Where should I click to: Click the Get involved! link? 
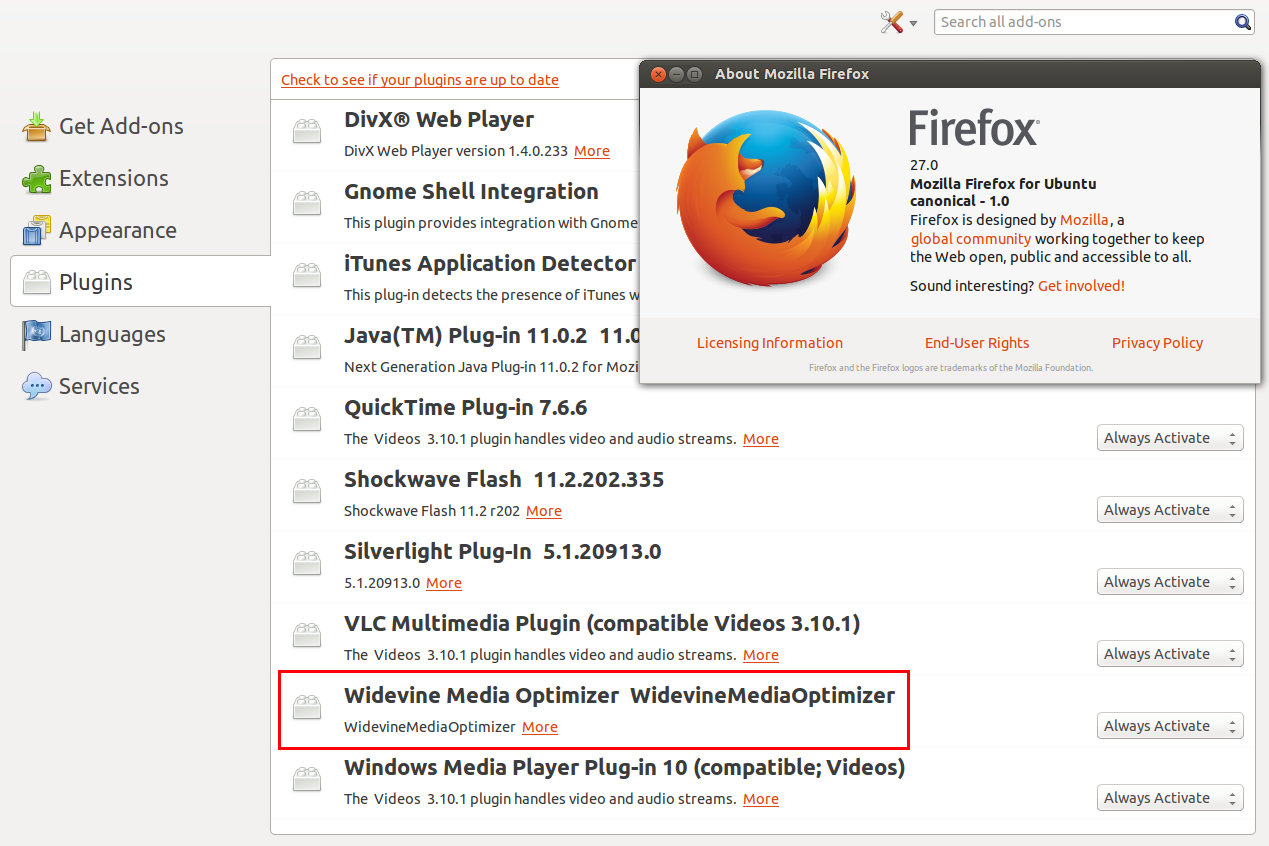(1081, 286)
